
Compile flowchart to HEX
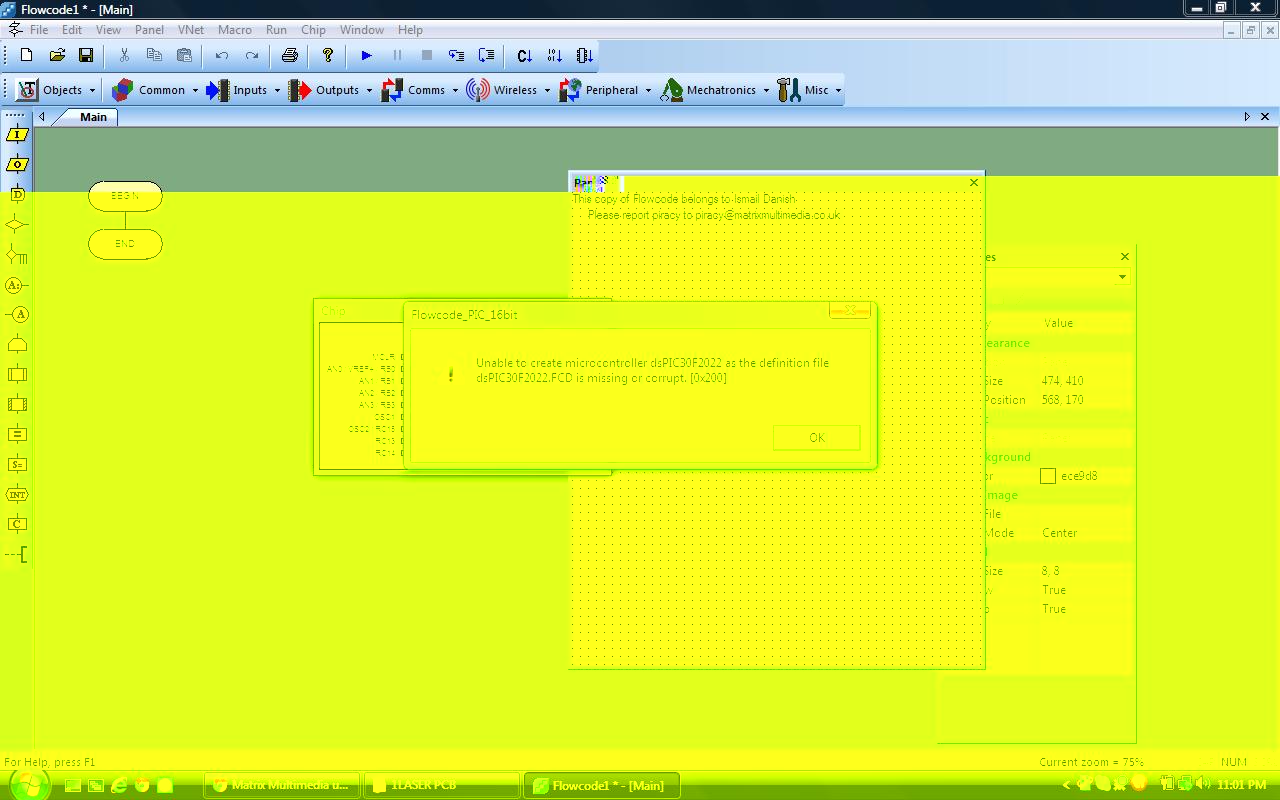point(555,55)
